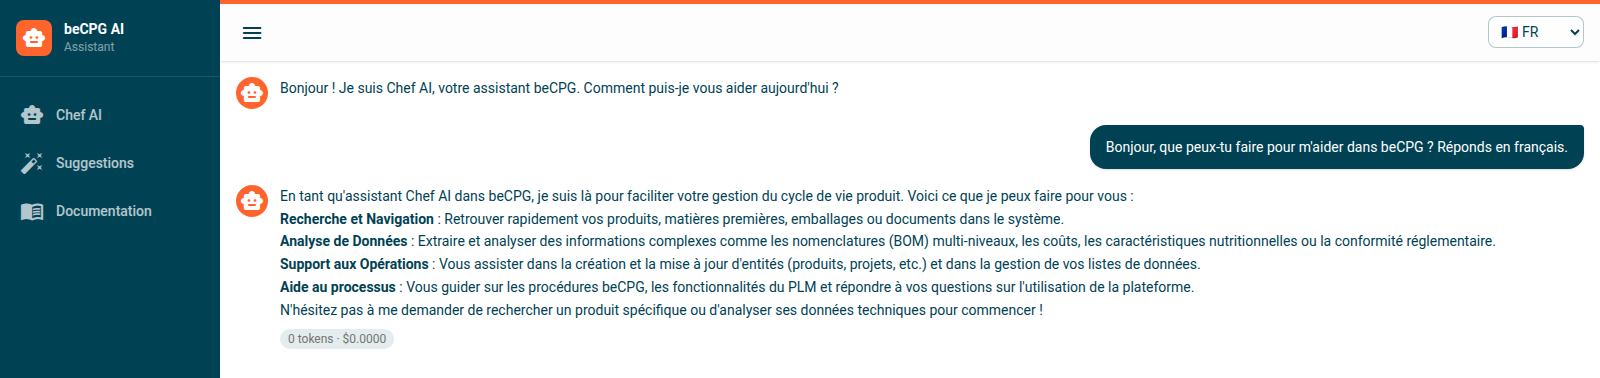The height and width of the screenshot is (378, 1600).
Task: Click the French flag in language selector
Action: [x=1510, y=32]
